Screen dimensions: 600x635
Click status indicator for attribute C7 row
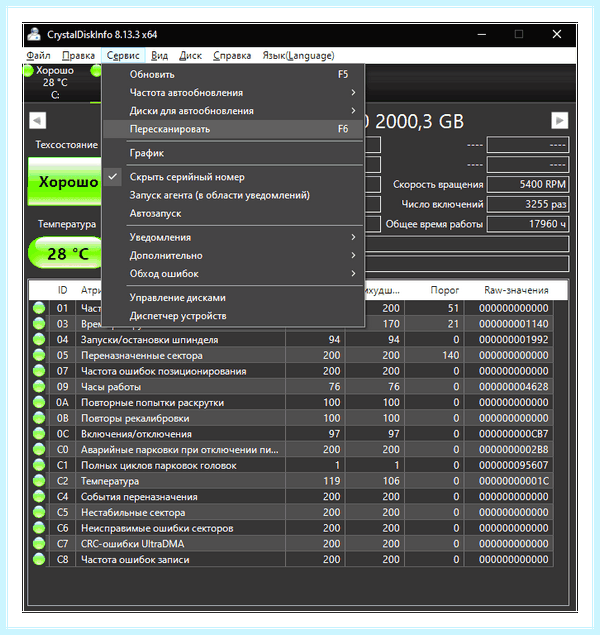coord(39,543)
